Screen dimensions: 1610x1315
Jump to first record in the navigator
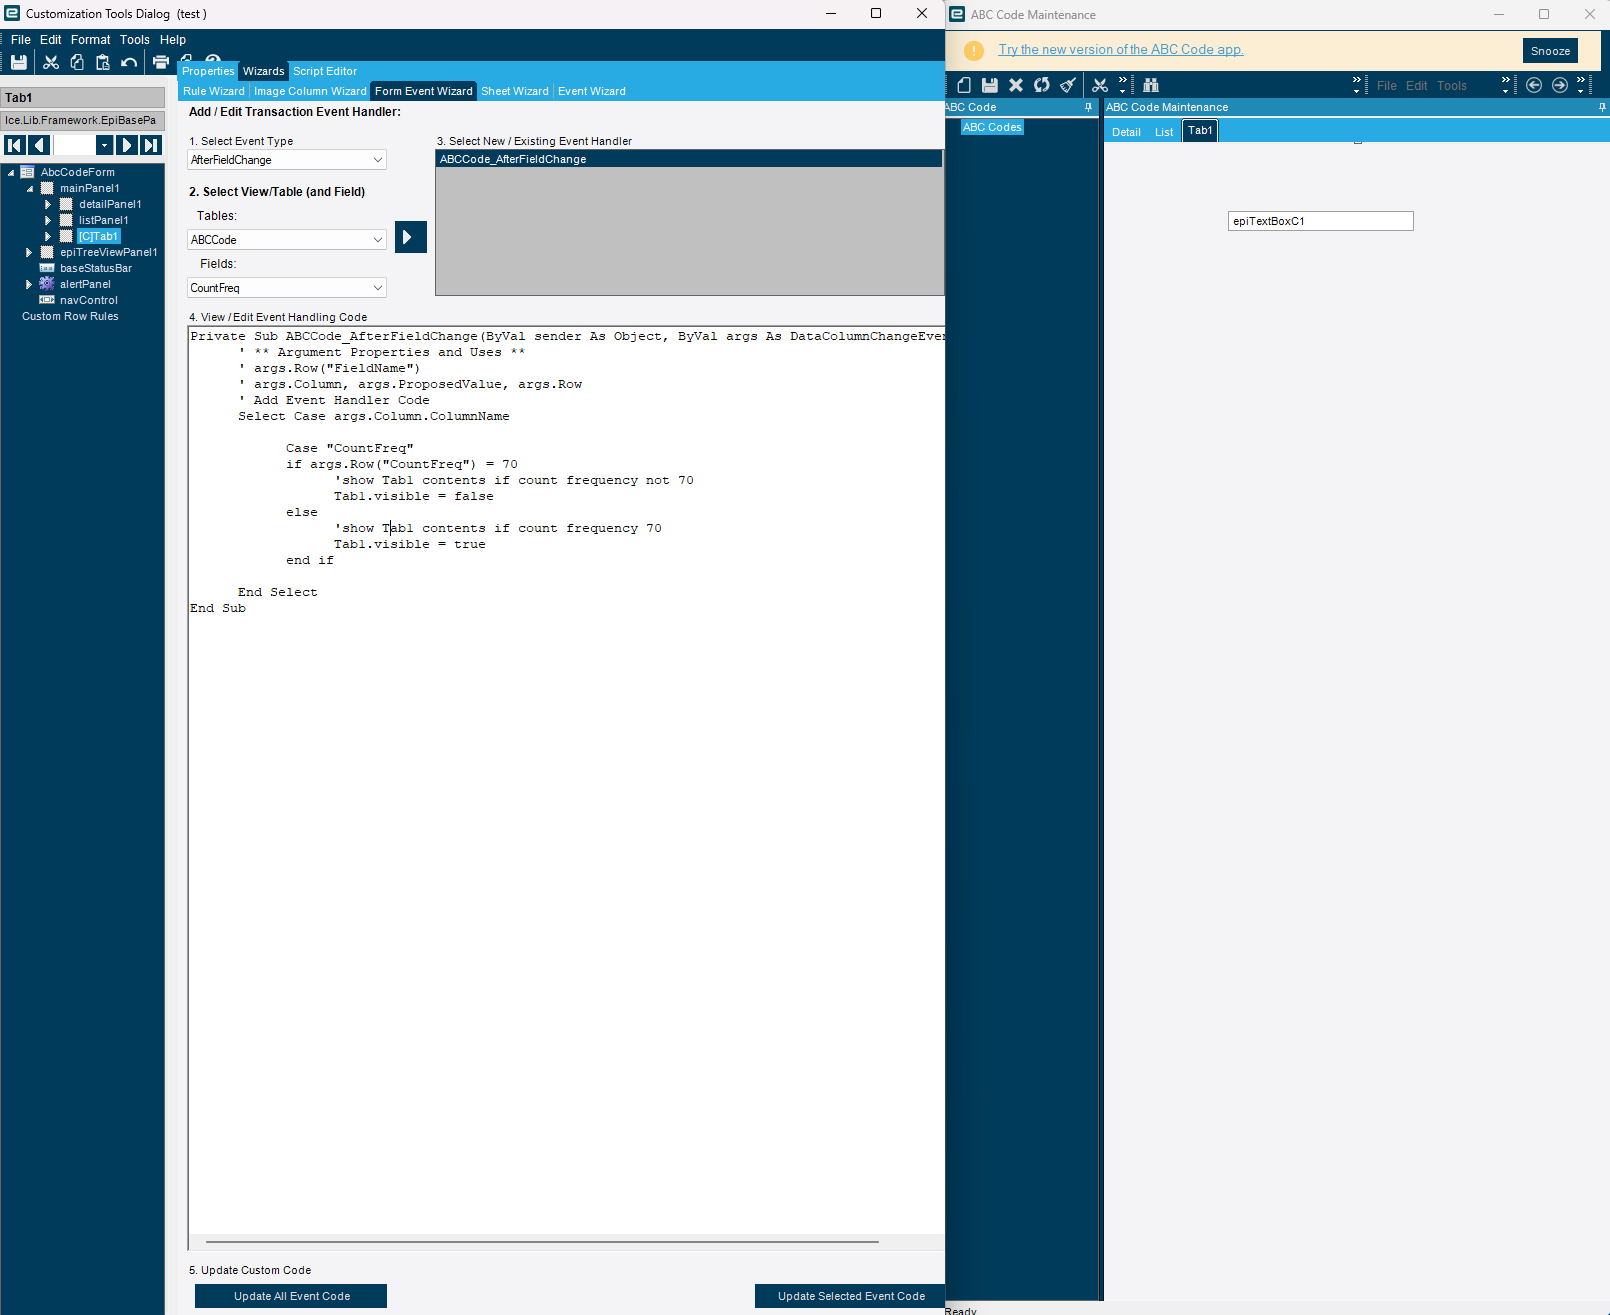pyautogui.click(x=14, y=145)
